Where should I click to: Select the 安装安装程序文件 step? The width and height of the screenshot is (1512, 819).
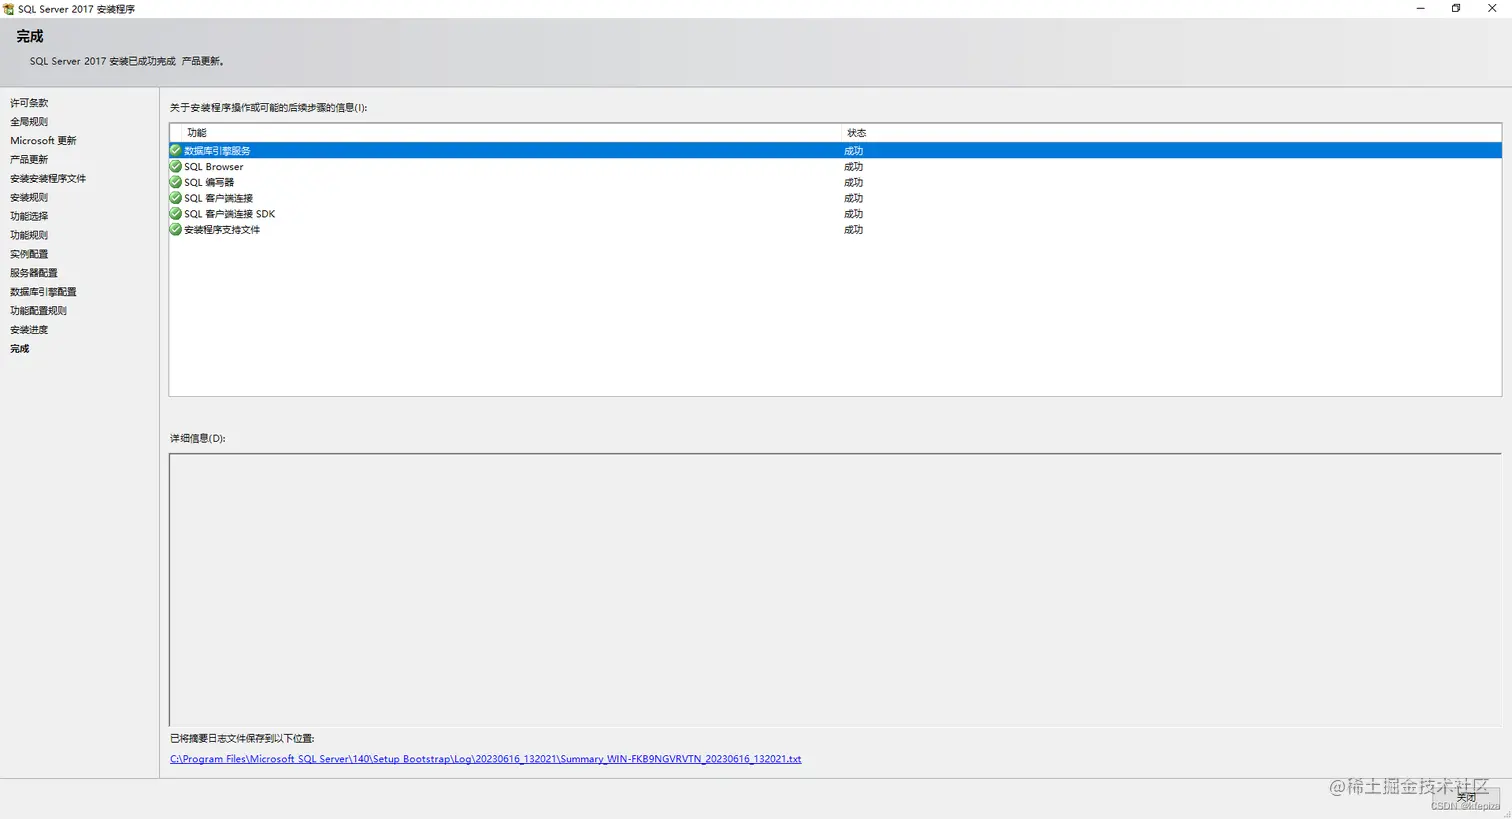48,178
